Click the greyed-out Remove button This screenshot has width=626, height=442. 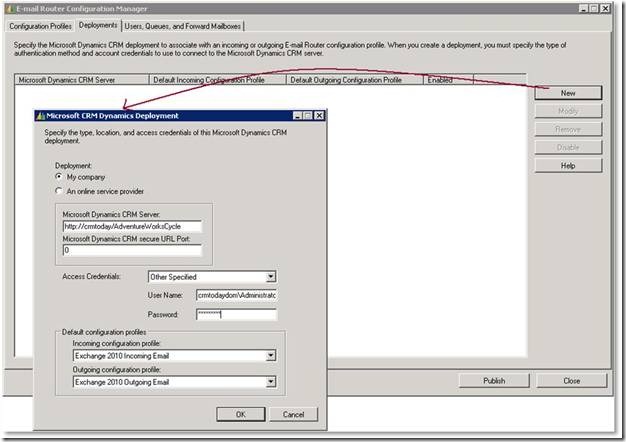[568, 129]
